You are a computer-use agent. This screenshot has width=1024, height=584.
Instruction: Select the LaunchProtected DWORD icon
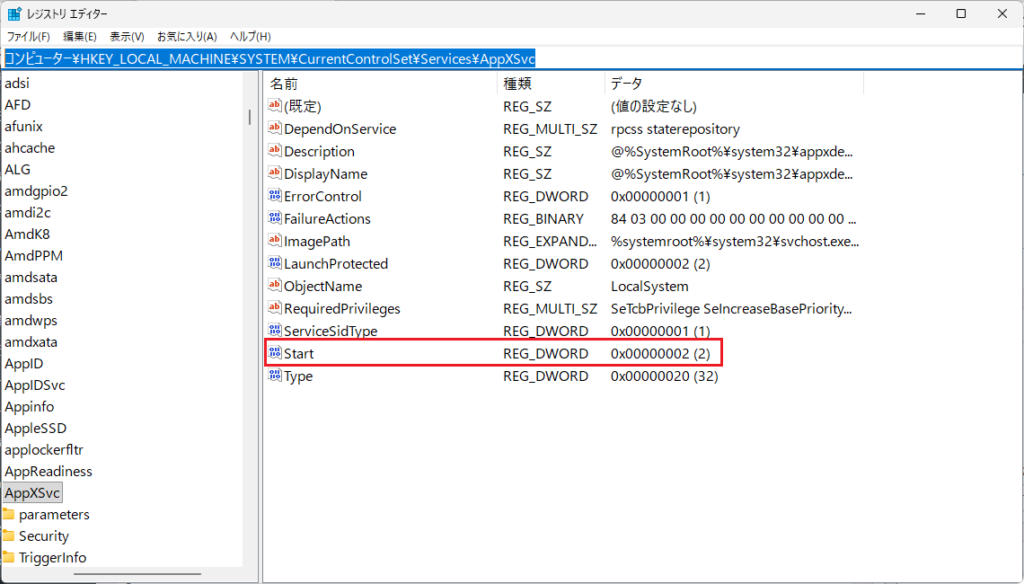(275, 264)
